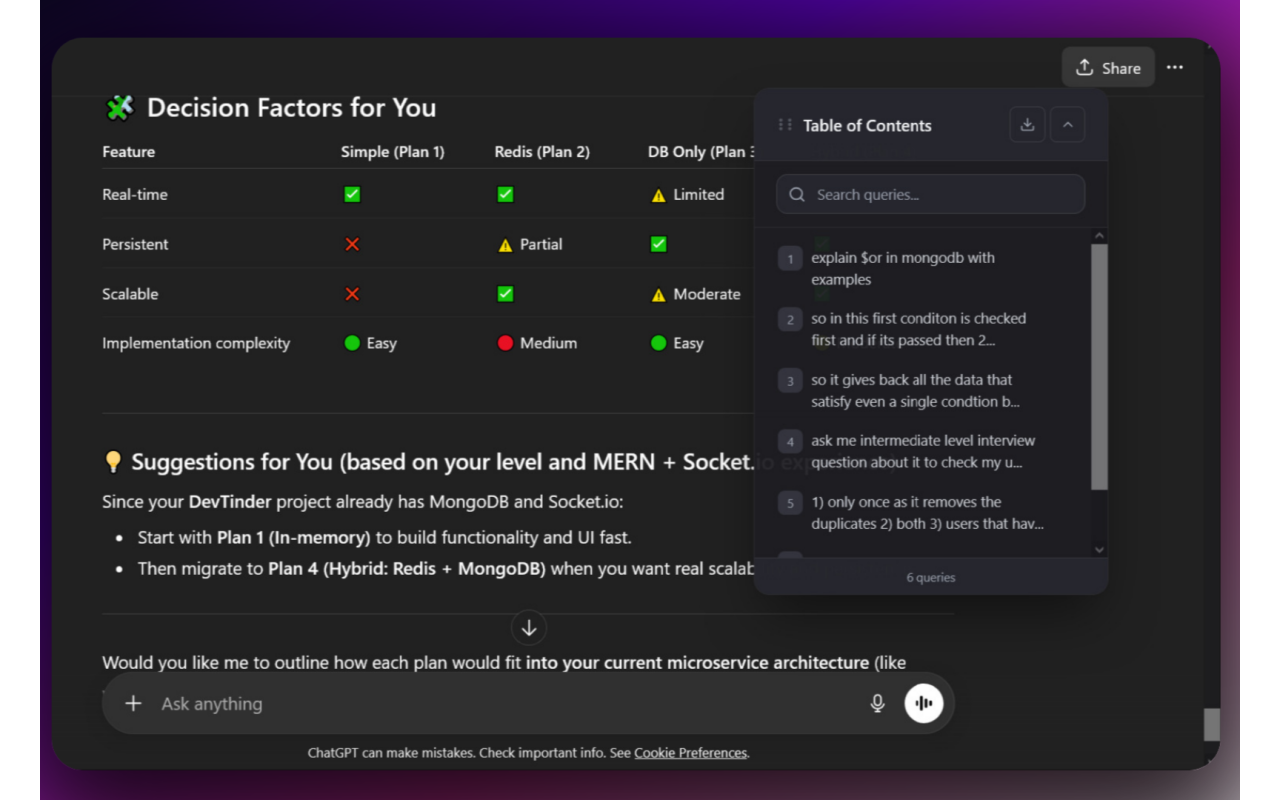Jump to query 3 about data returned
Screen dimensions: 1280x800
point(911,391)
